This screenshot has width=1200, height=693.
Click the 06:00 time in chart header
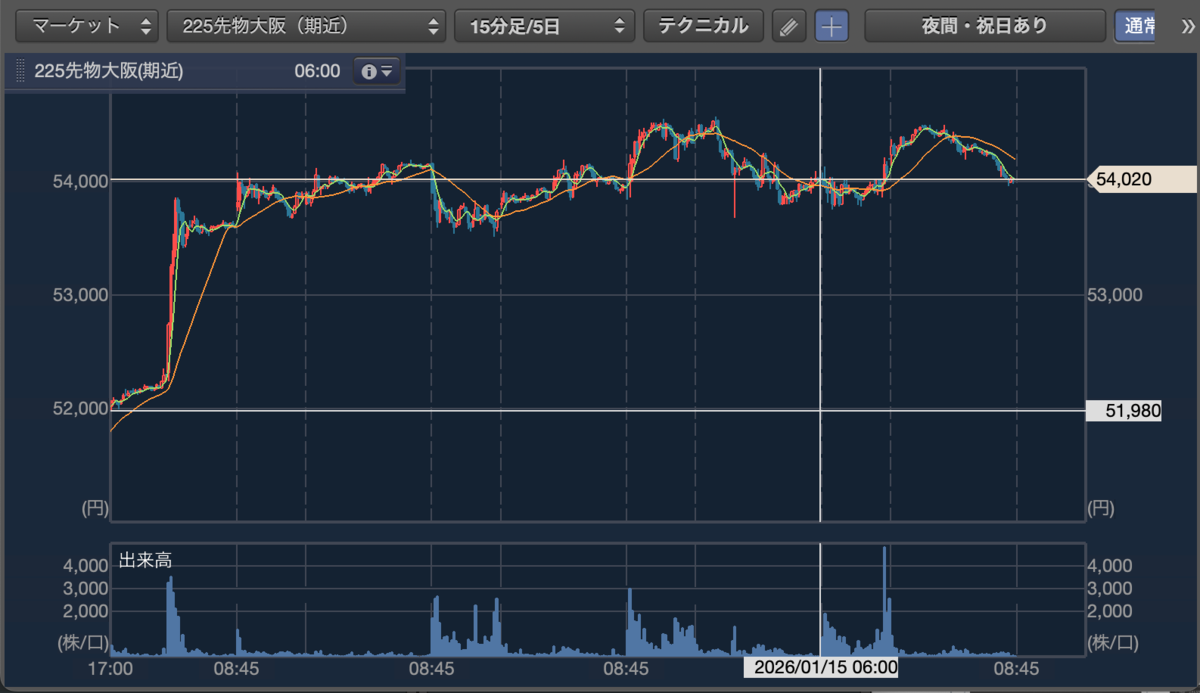point(317,72)
